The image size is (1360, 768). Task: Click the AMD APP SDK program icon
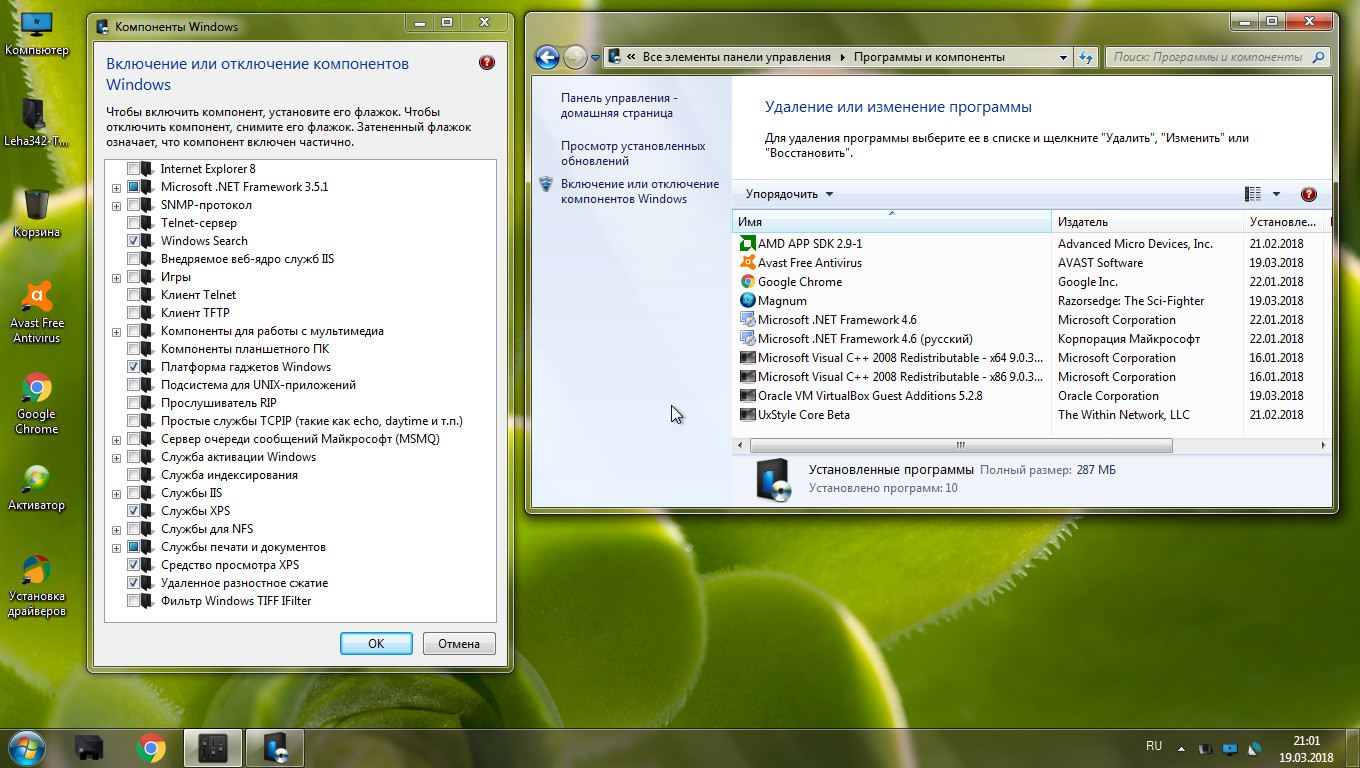747,243
